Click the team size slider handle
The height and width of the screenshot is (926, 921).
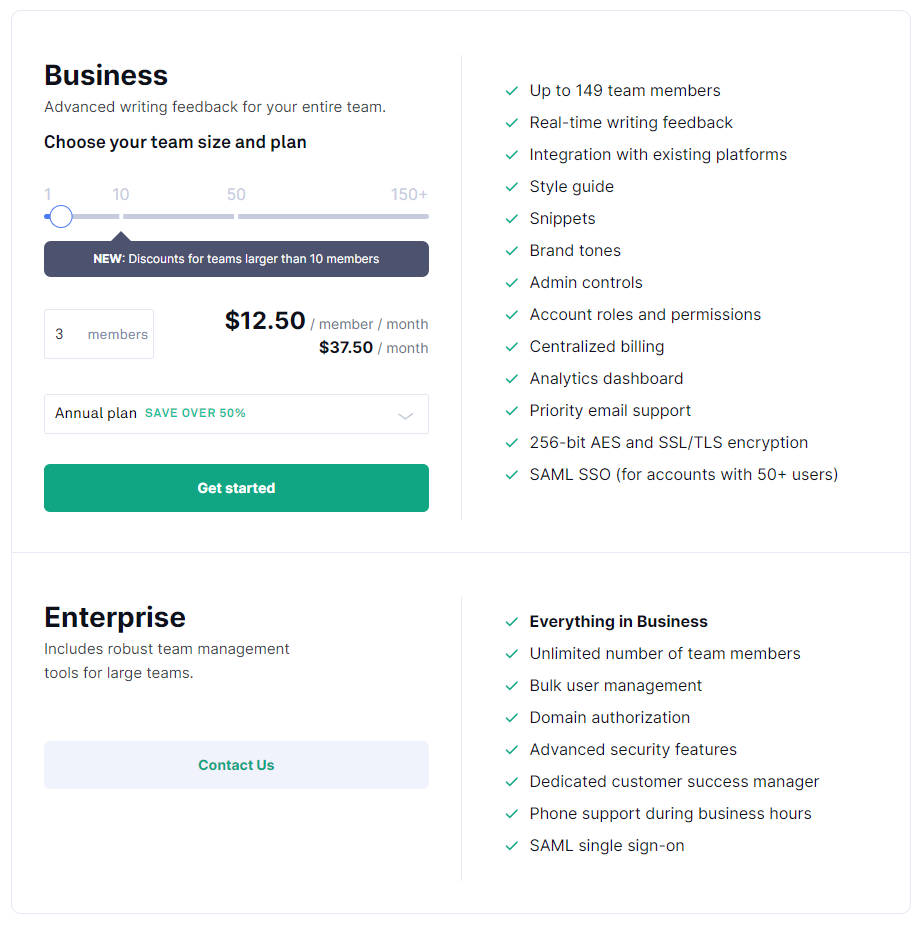tap(61, 216)
